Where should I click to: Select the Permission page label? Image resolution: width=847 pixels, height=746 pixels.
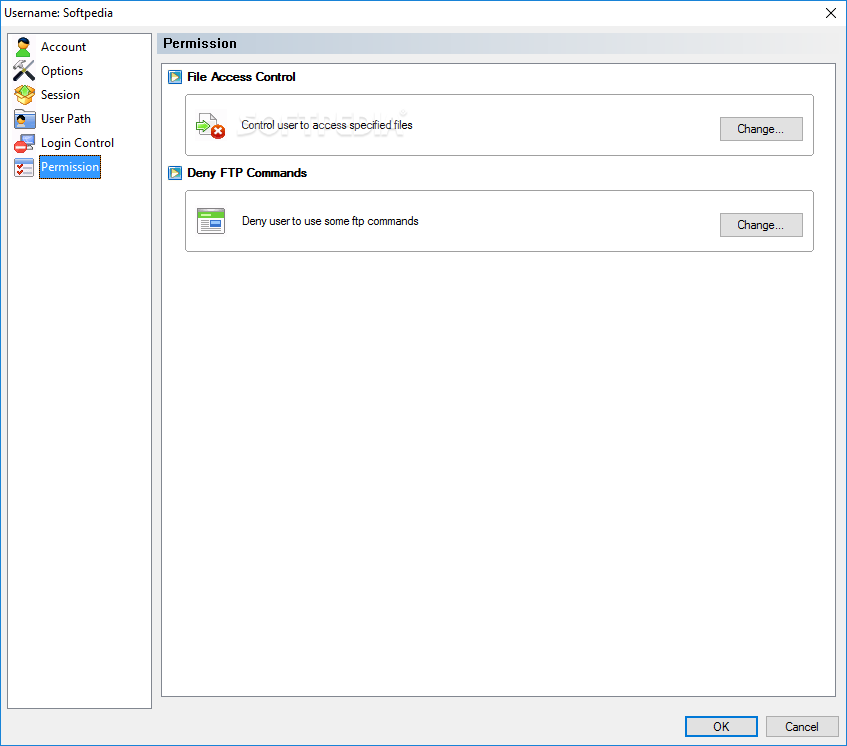(x=70, y=167)
